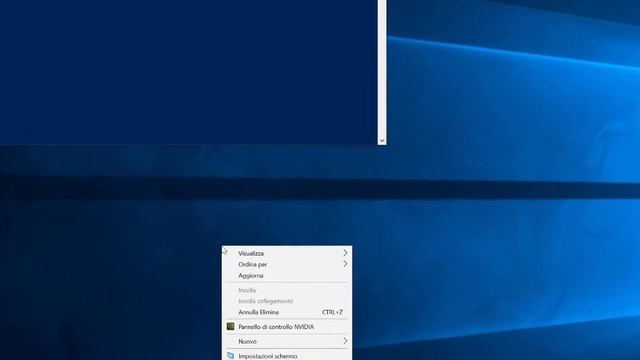
Task: Open Pannello di controllo NVIDIA
Action: click(x=287, y=327)
